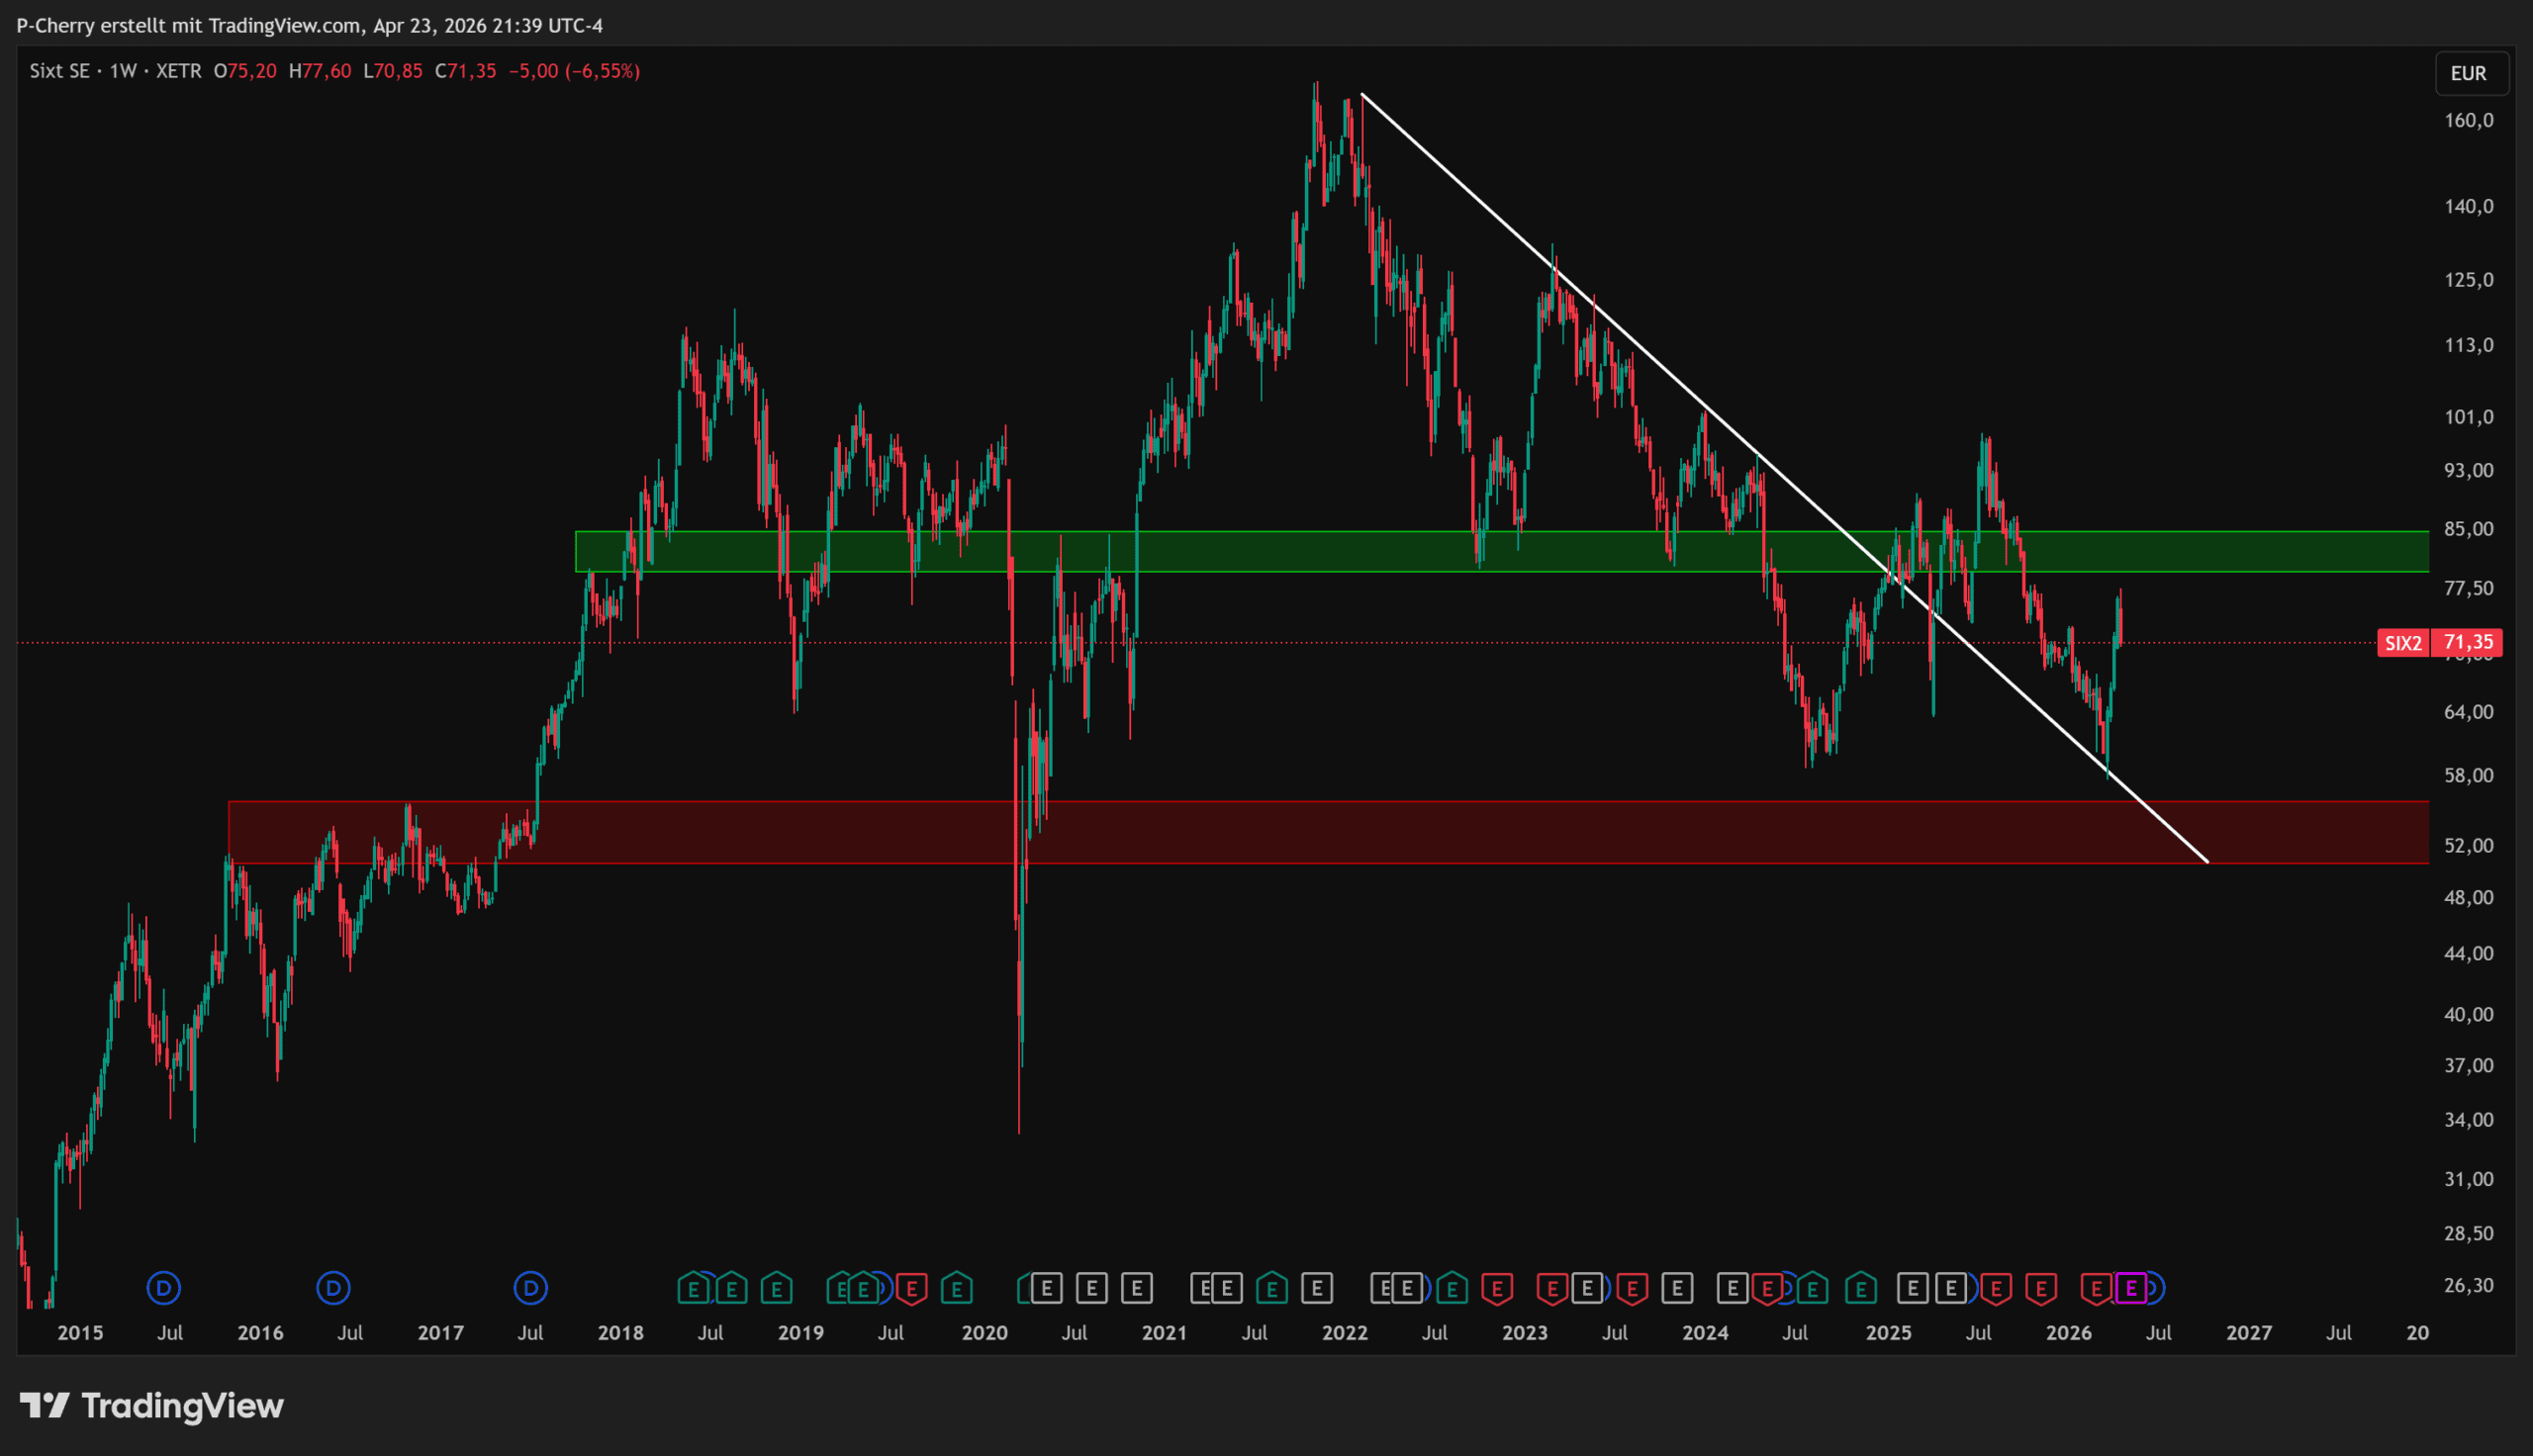This screenshot has width=2533, height=1456.
Task: Click the green earnings marker just before 2025
Action: (1860, 1288)
